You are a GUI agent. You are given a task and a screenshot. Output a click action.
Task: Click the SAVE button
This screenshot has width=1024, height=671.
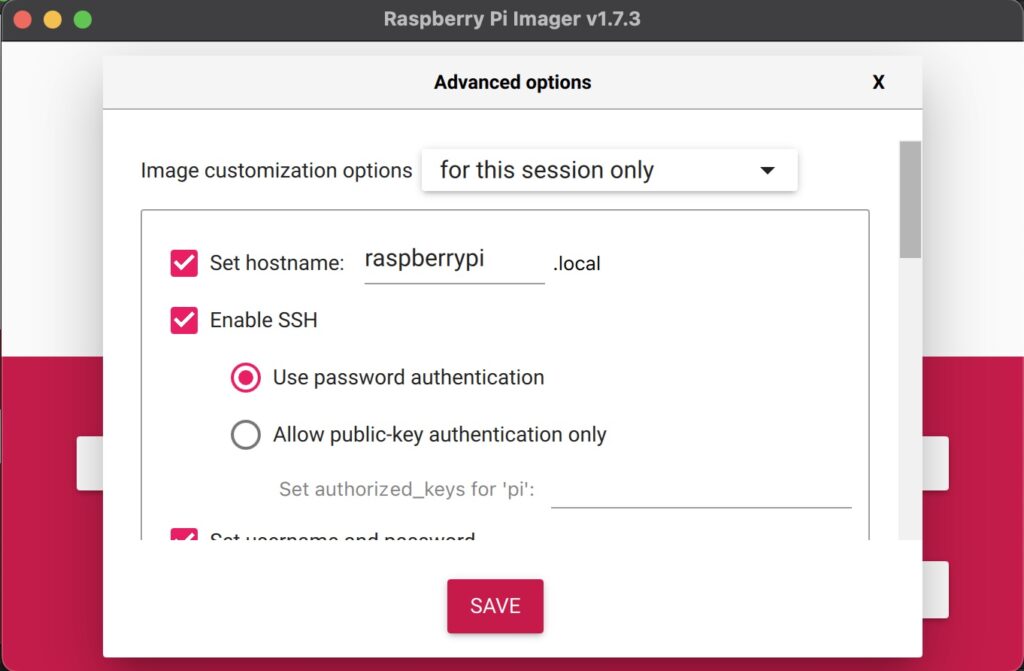pyautogui.click(x=495, y=606)
